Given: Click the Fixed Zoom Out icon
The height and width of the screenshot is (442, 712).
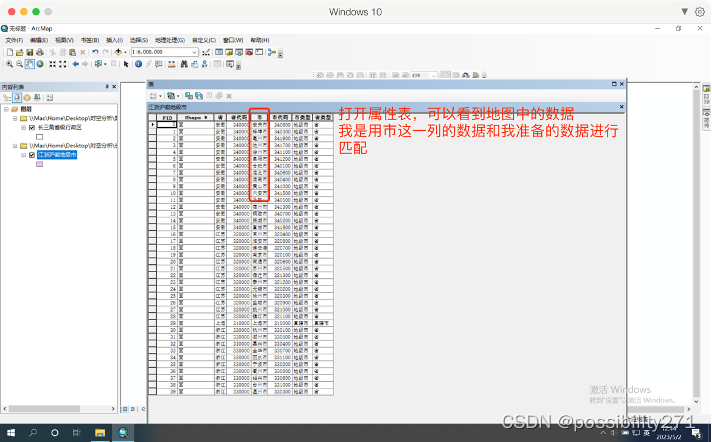Looking at the screenshot, I should click(63, 64).
